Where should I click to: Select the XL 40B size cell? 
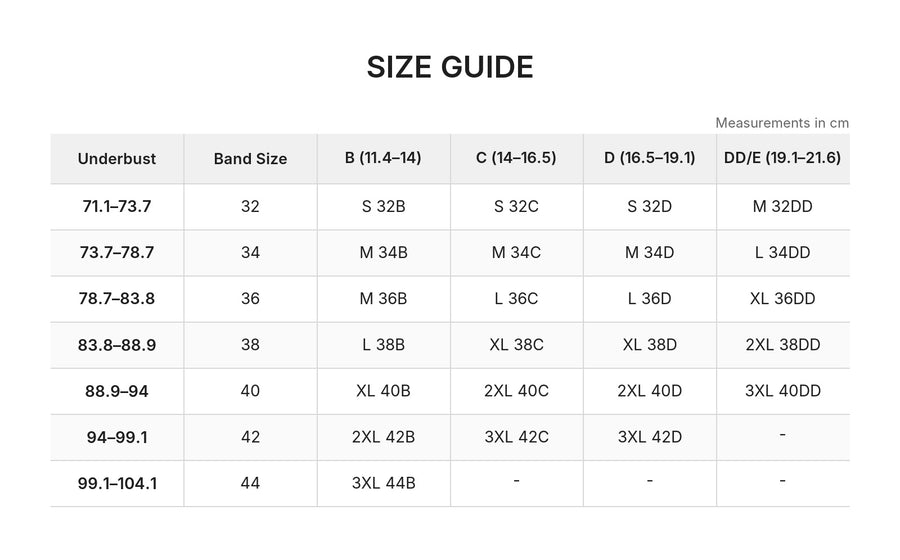pos(383,391)
